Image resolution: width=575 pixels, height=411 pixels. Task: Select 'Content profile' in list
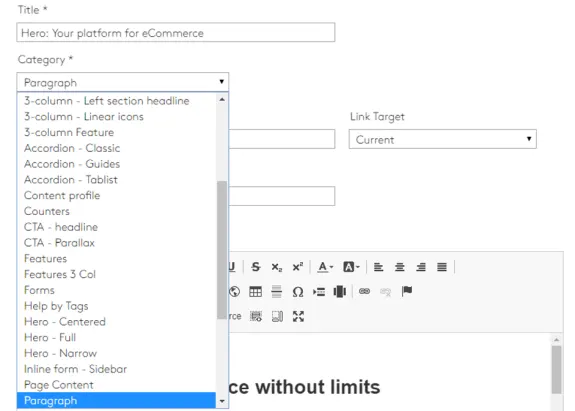pos(117,195)
